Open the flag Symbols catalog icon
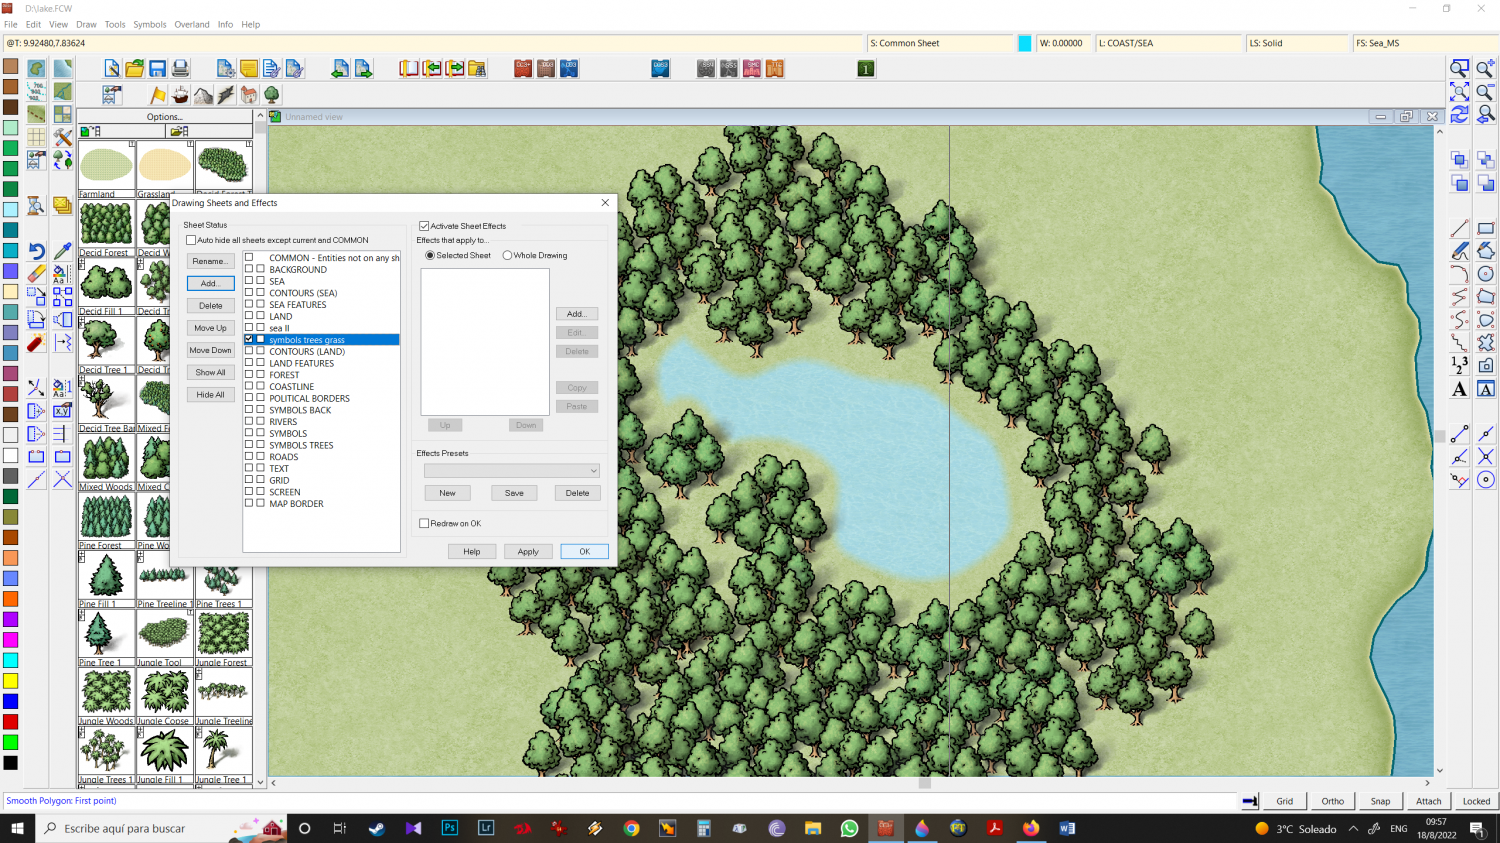Image resolution: width=1500 pixels, height=843 pixels. 158,95
